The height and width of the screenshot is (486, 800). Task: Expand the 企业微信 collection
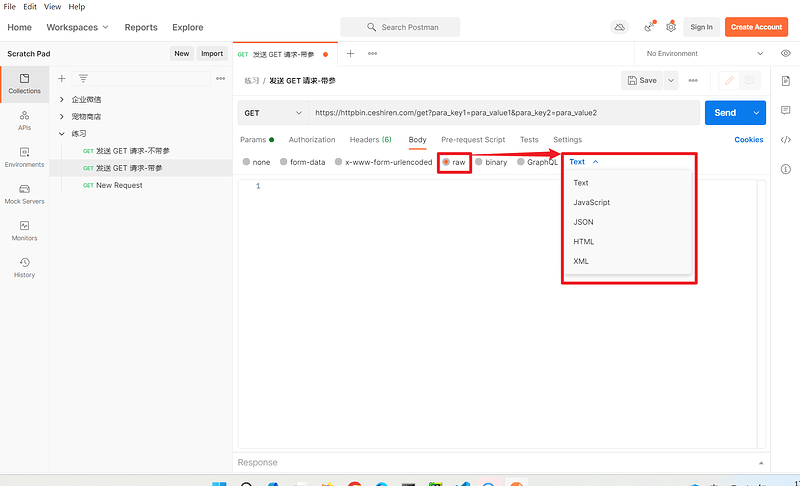click(62, 99)
